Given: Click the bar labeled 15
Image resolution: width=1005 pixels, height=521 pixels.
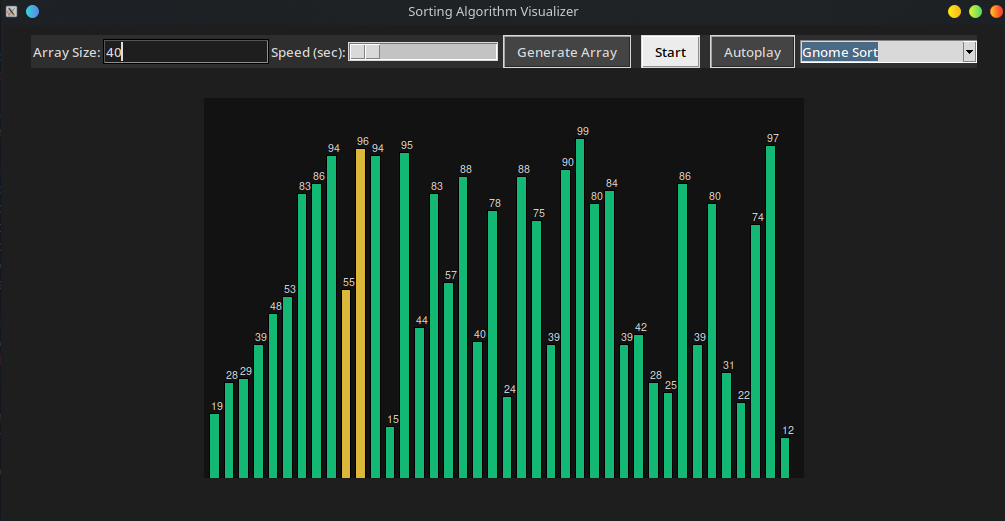Looking at the screenshot, I should click(x=390, y=452).
